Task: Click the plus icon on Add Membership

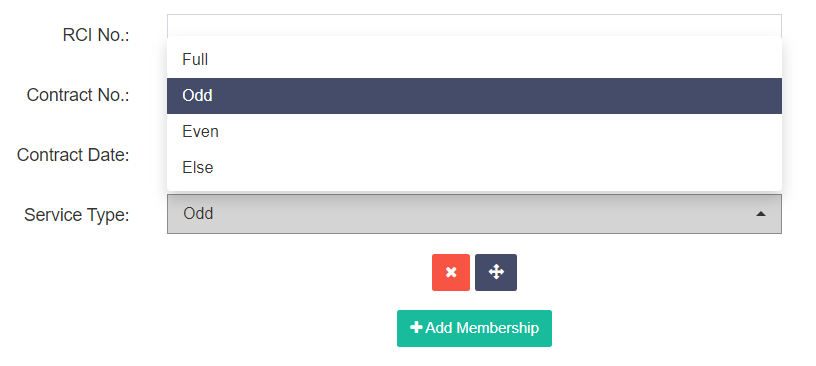Action: point(416,327)
